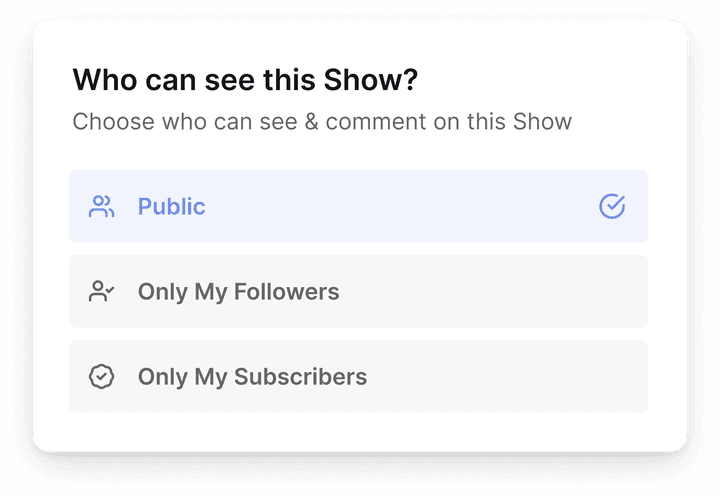Screen dimensions: 720x497
Task: Select the Public visibility option
Action: pyautogui.click(x=358, y=206)
